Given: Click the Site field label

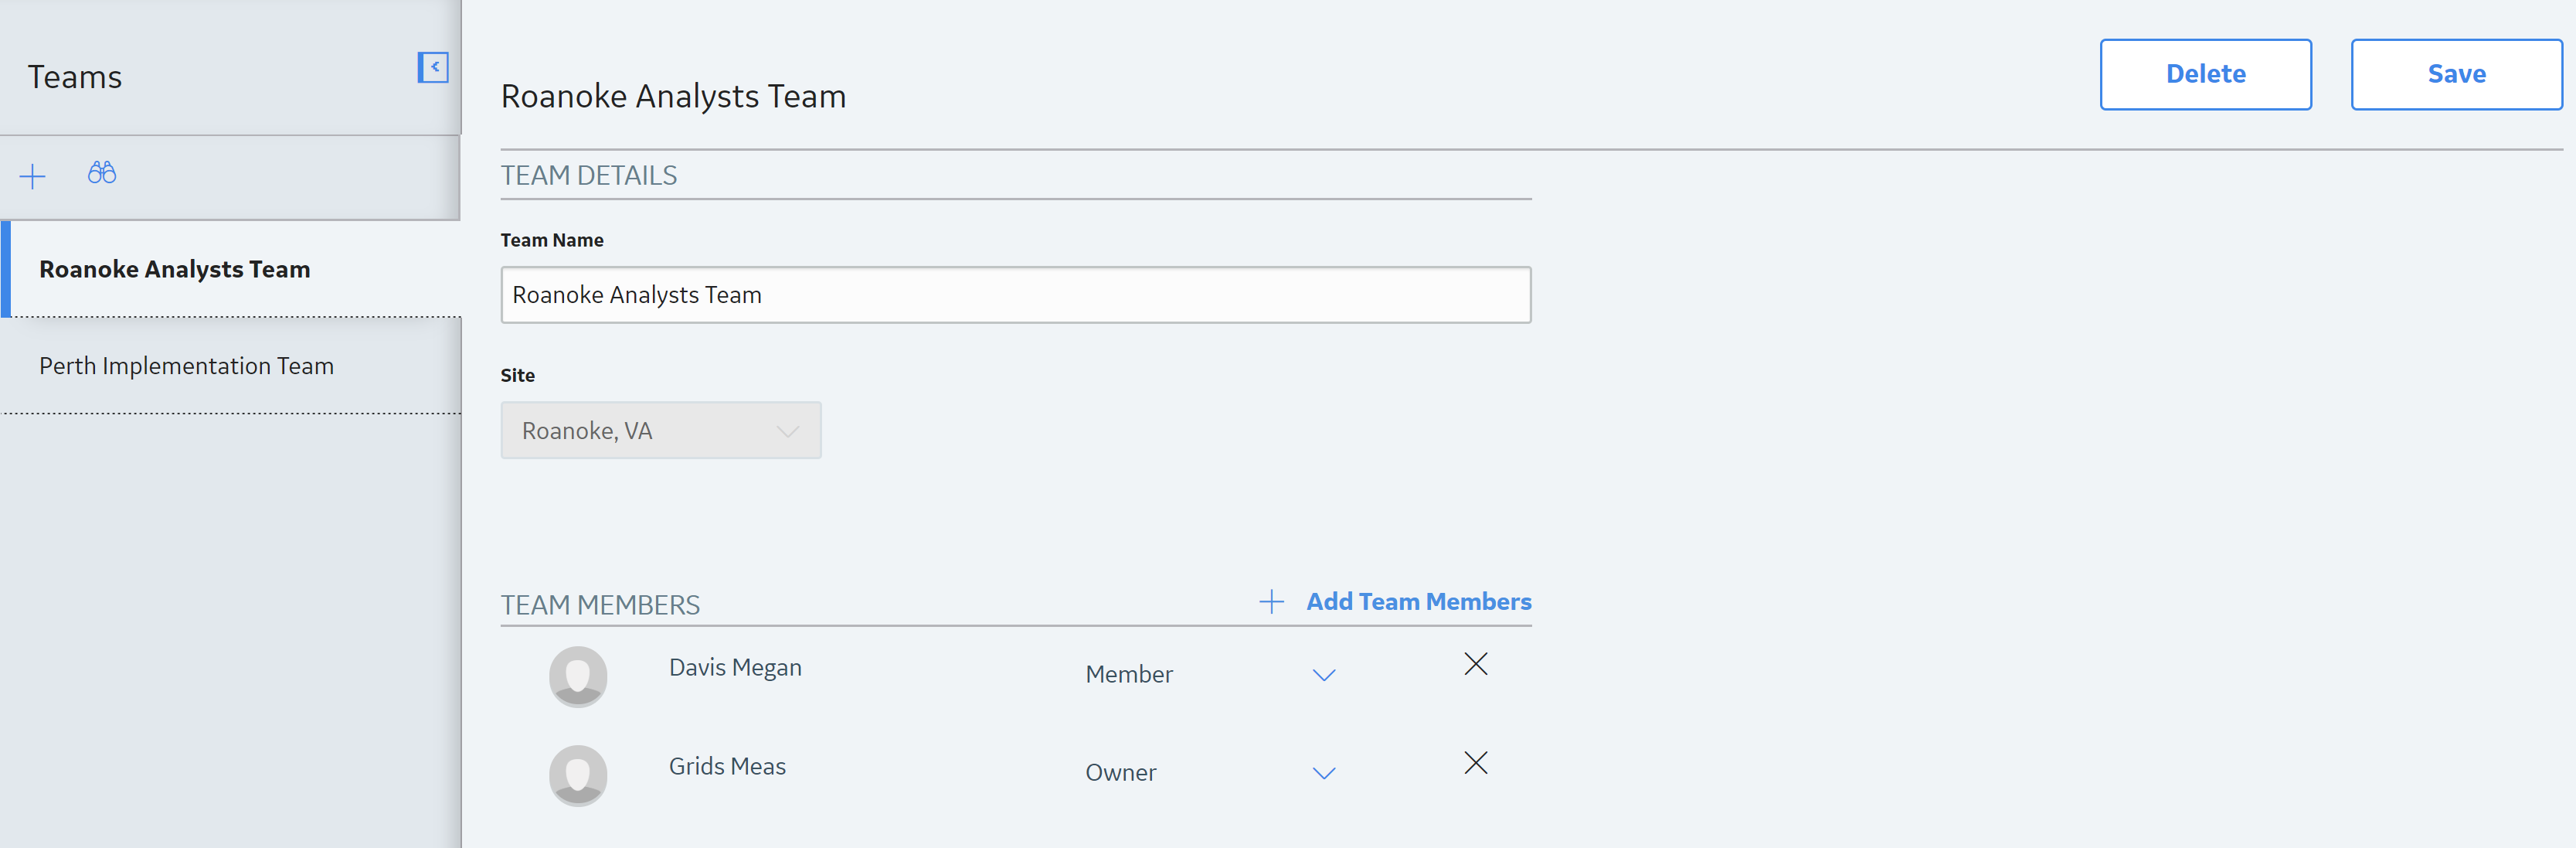Looking at the screenshot, I should click(518, 375).
